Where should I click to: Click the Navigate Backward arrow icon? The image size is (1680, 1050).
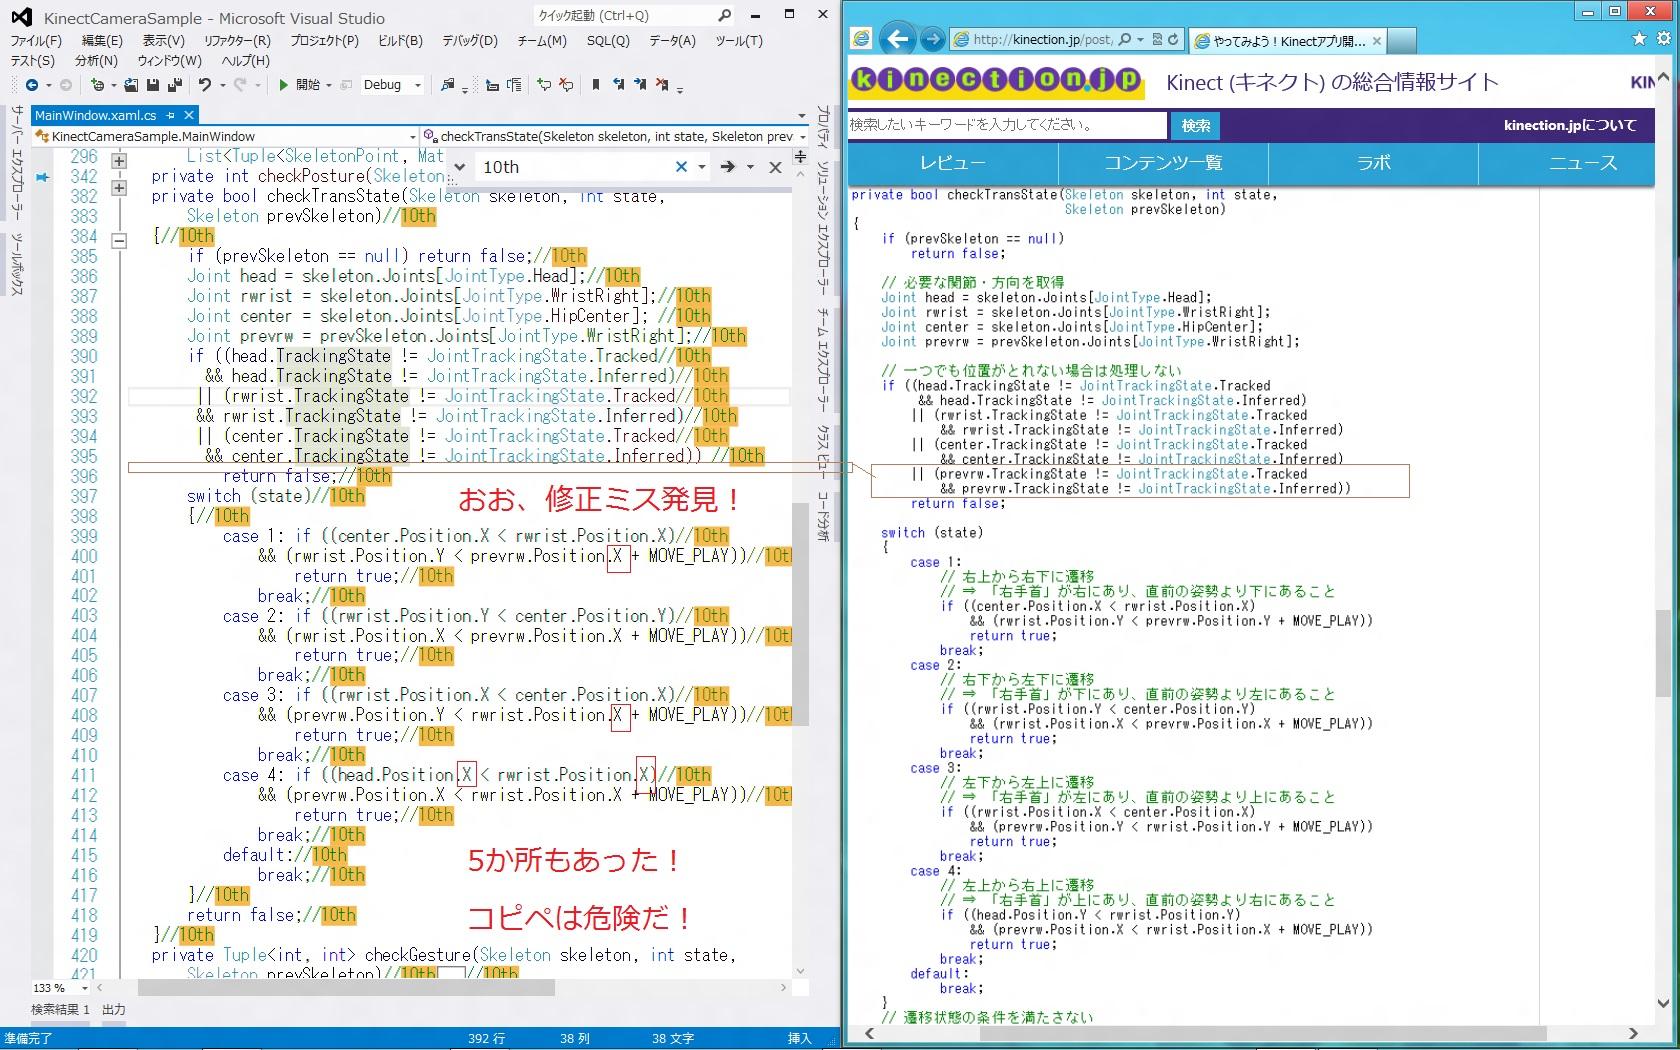point(32,85)
